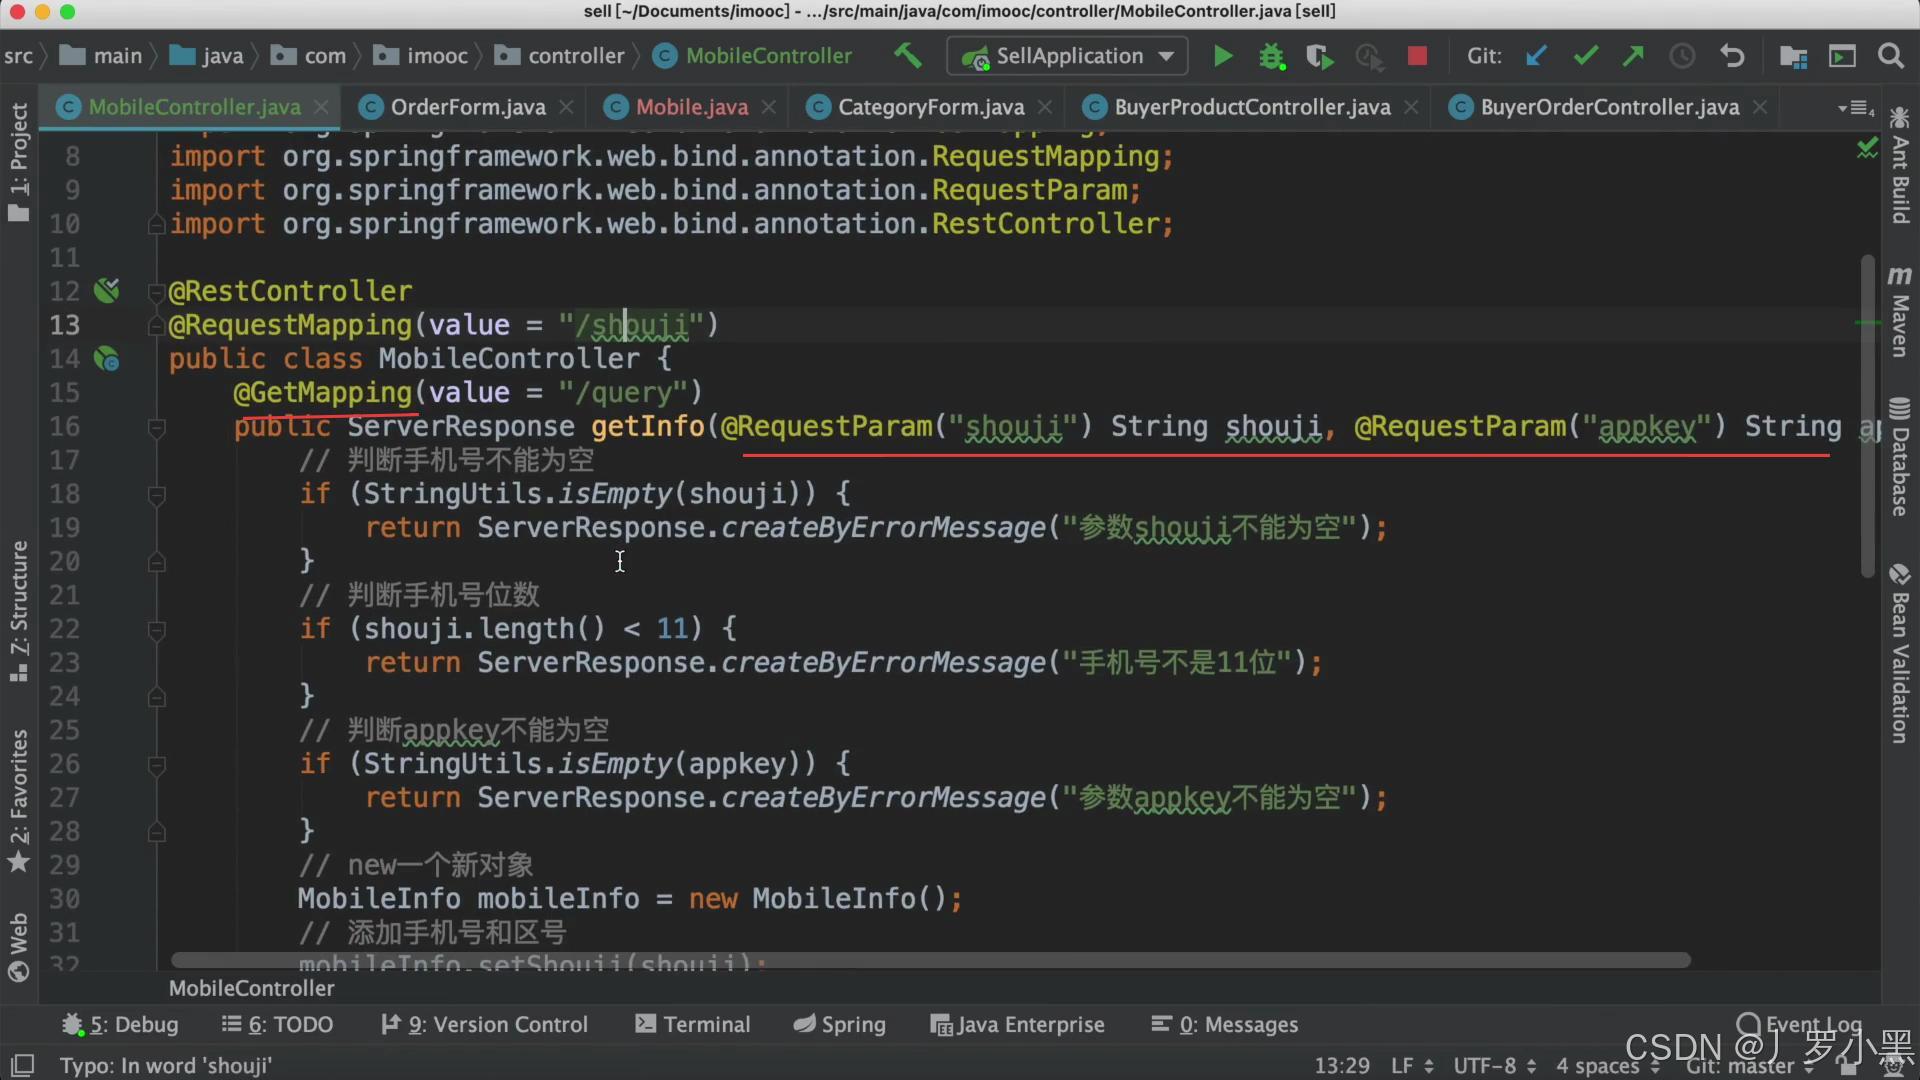
Task: Push commits with Git green arrow
Action: coord(1633,56)
